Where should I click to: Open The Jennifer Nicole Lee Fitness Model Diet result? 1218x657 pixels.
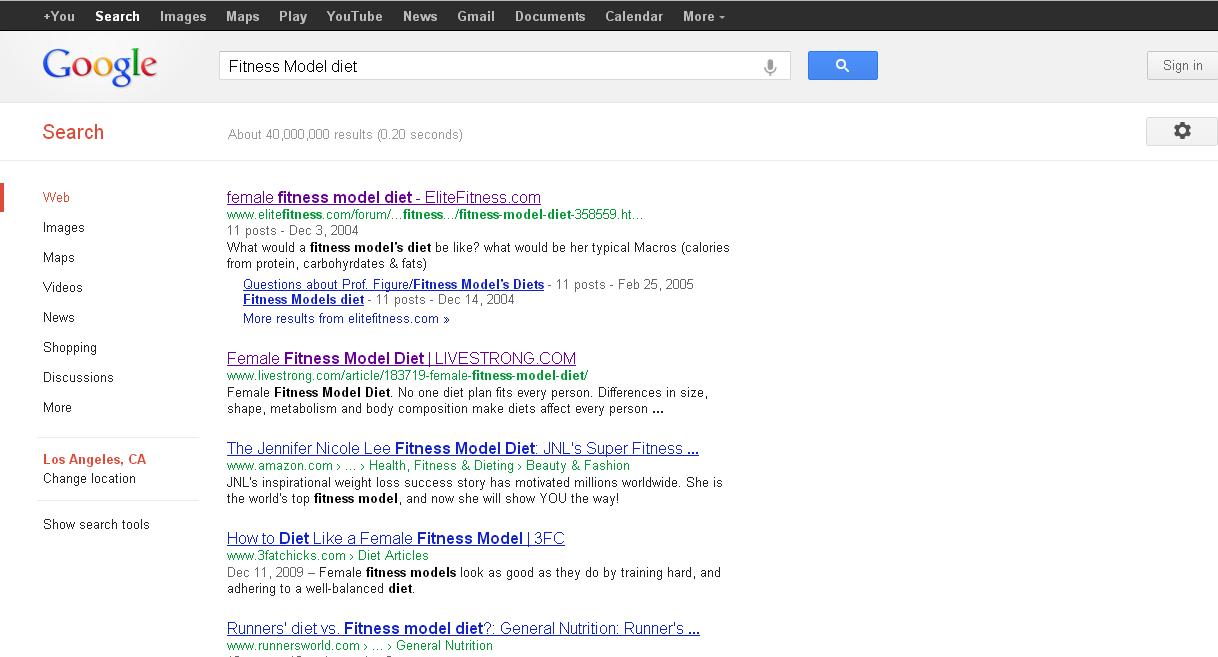(x=462, y=449)
